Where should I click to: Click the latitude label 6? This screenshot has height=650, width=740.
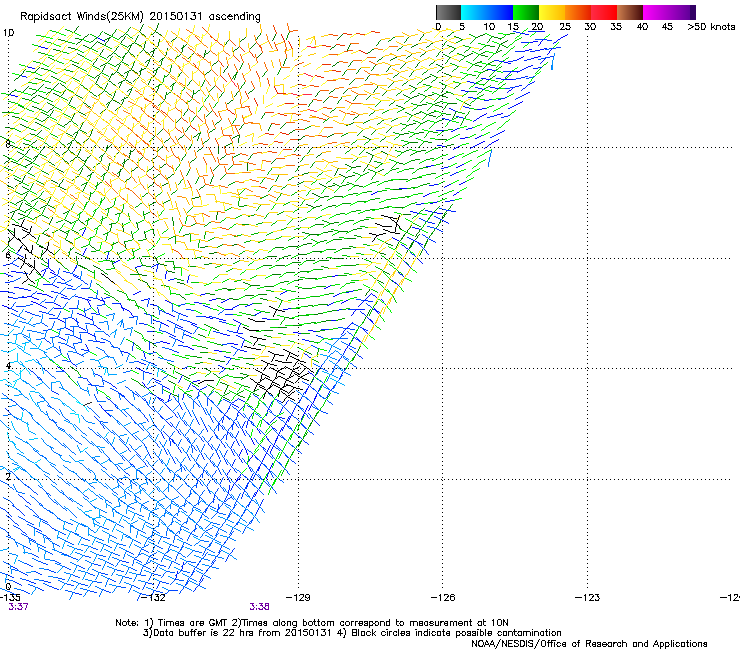pos(8,255)
